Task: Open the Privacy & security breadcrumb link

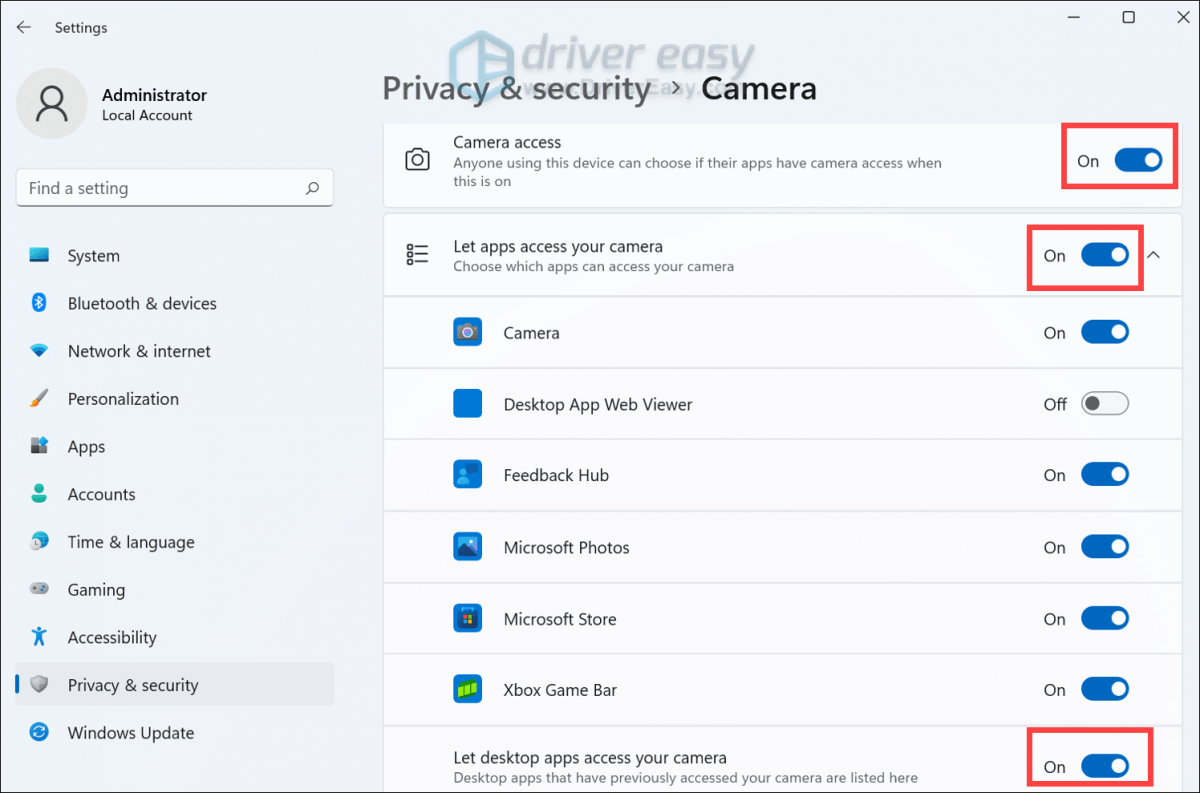Action: [x=516, y=88]
